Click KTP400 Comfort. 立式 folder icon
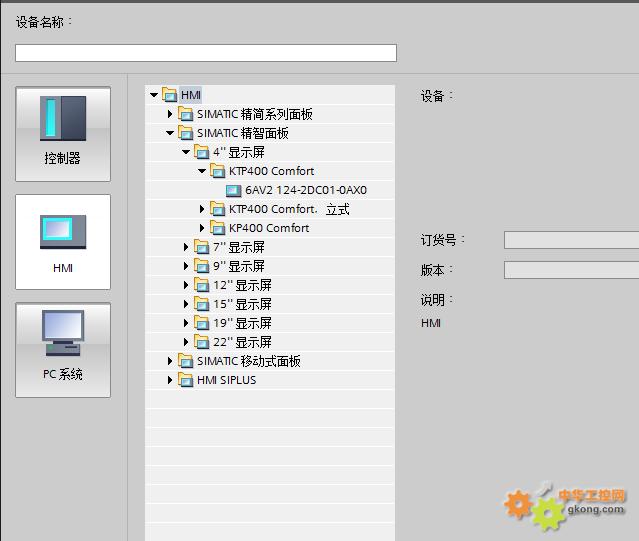This screenshot has height=541, width=639. [217, 209]
